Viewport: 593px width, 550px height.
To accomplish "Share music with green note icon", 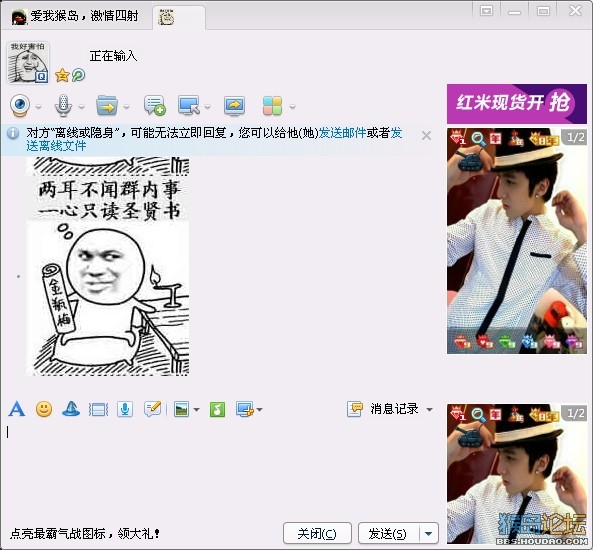I will point(217,409).
